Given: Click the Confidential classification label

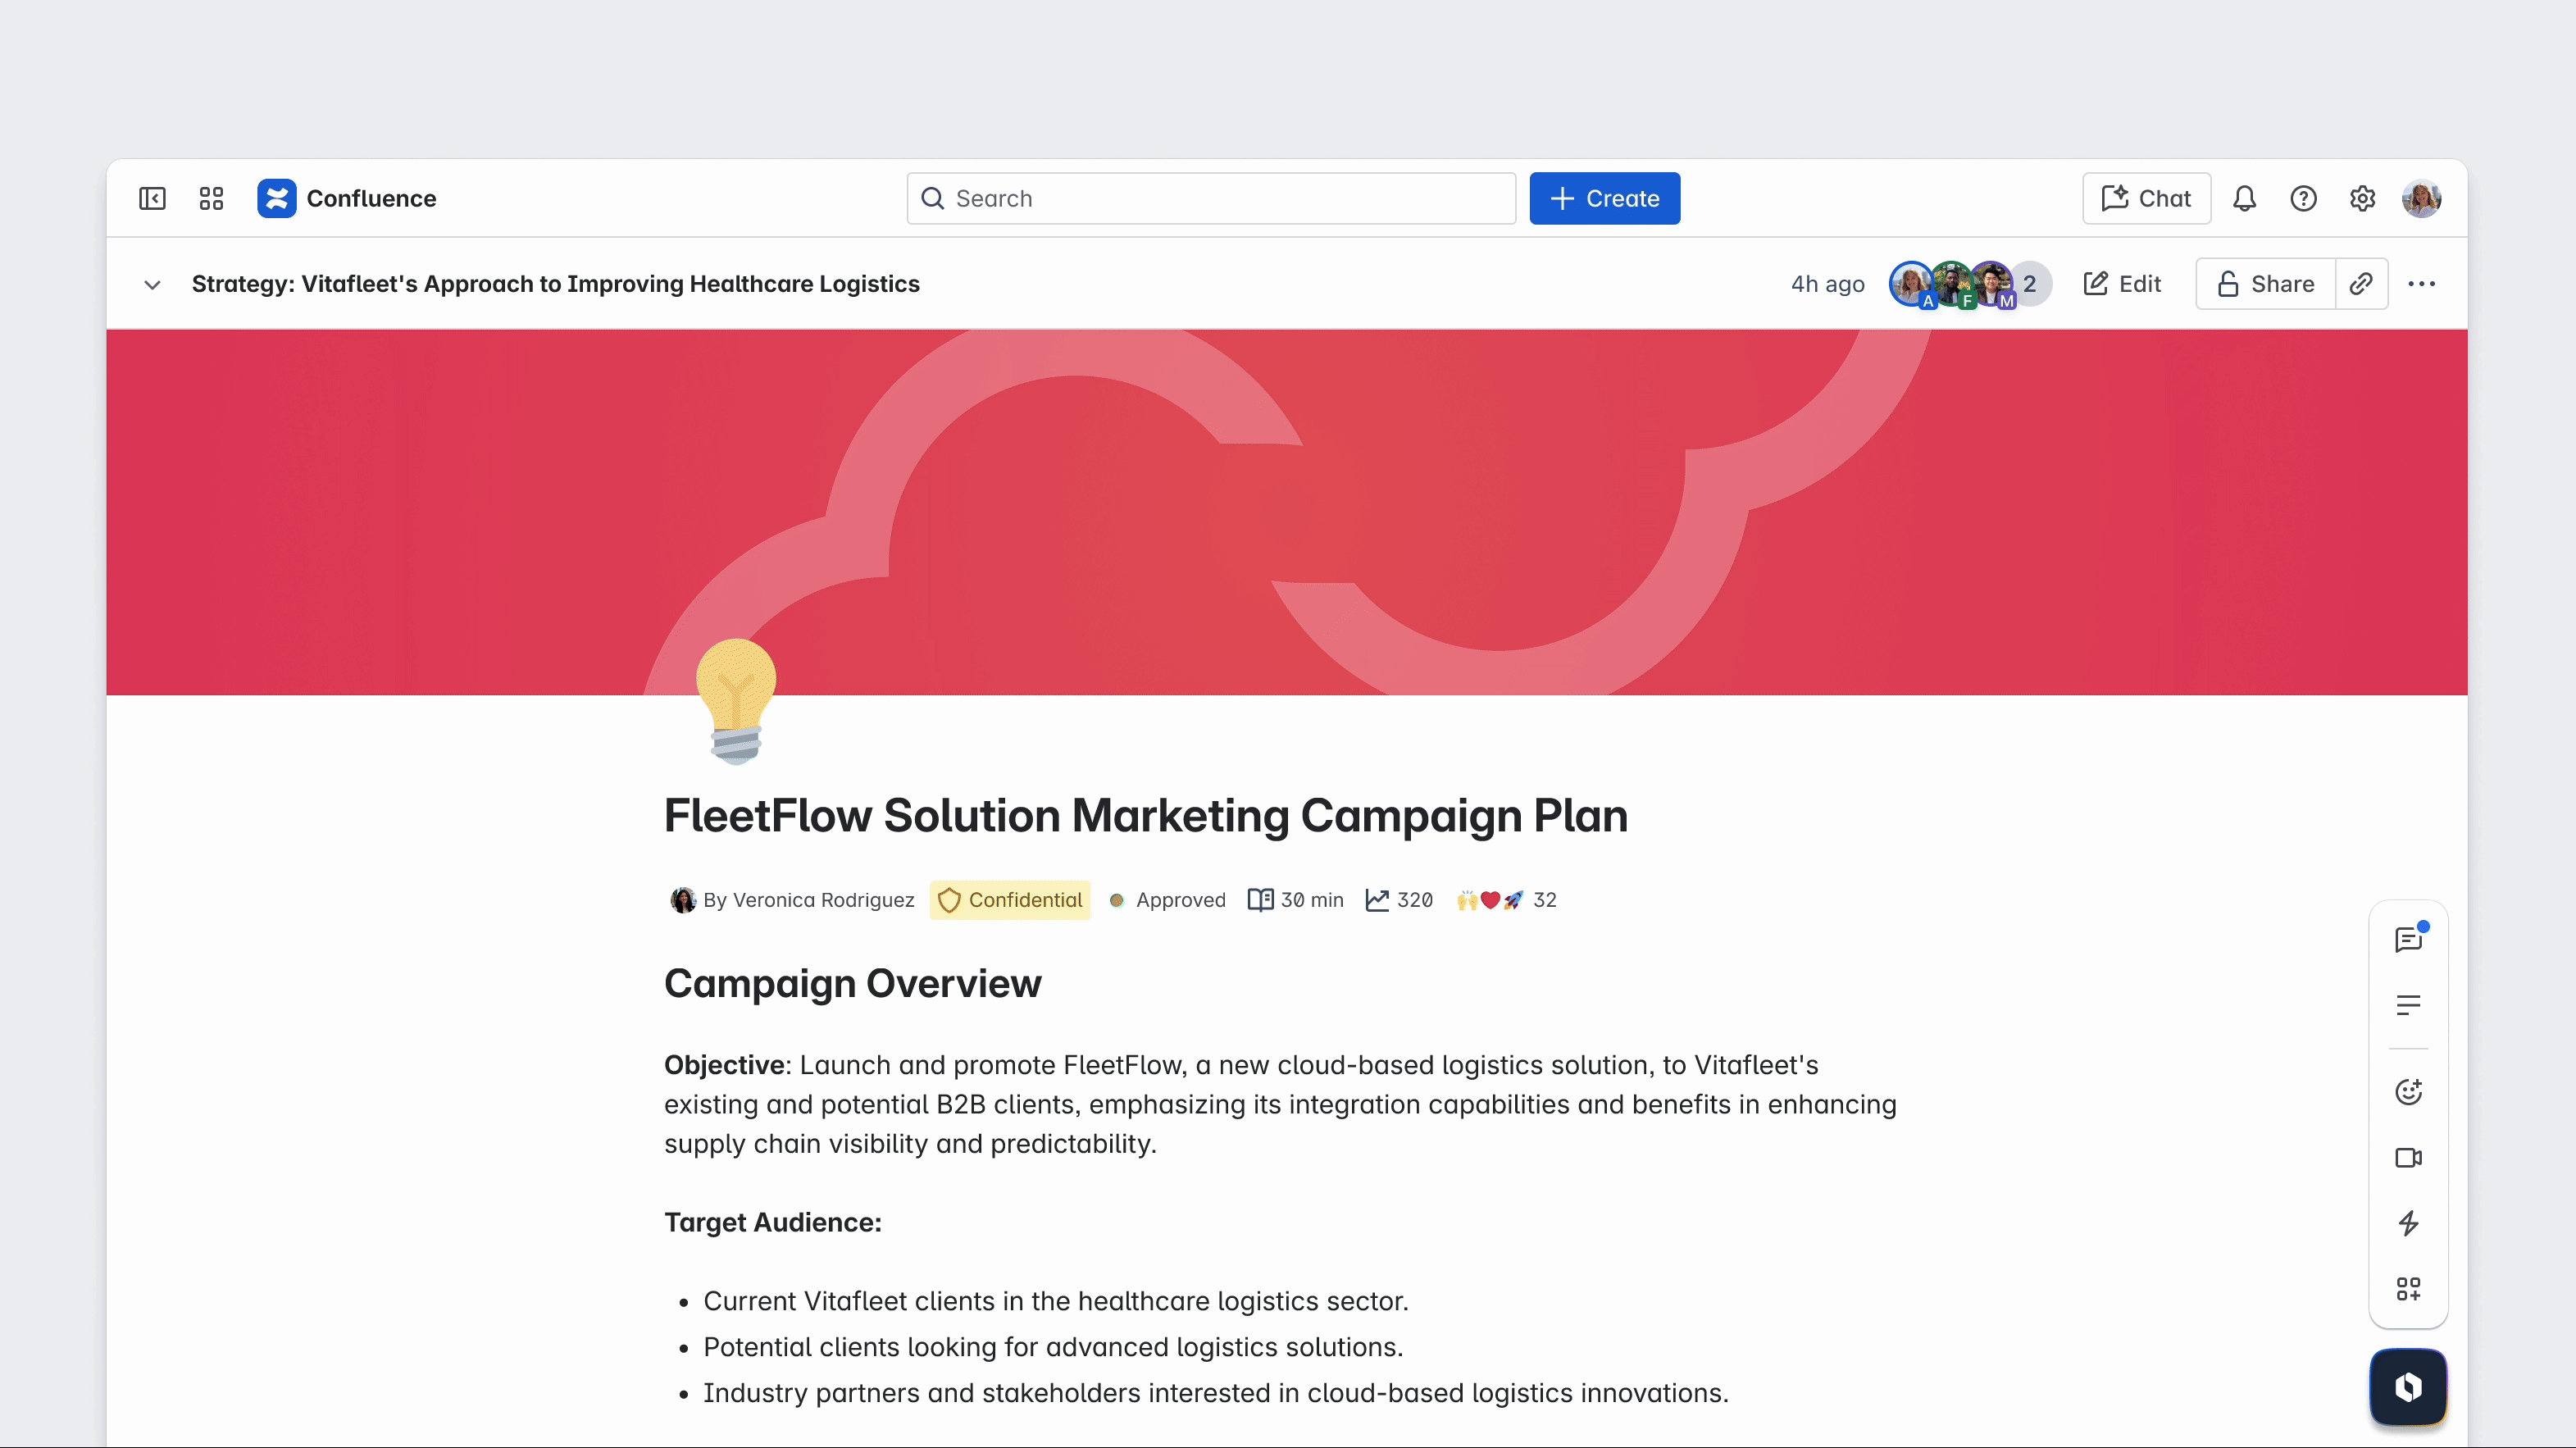Looking at the screenshot, I should click(1009, 900).
